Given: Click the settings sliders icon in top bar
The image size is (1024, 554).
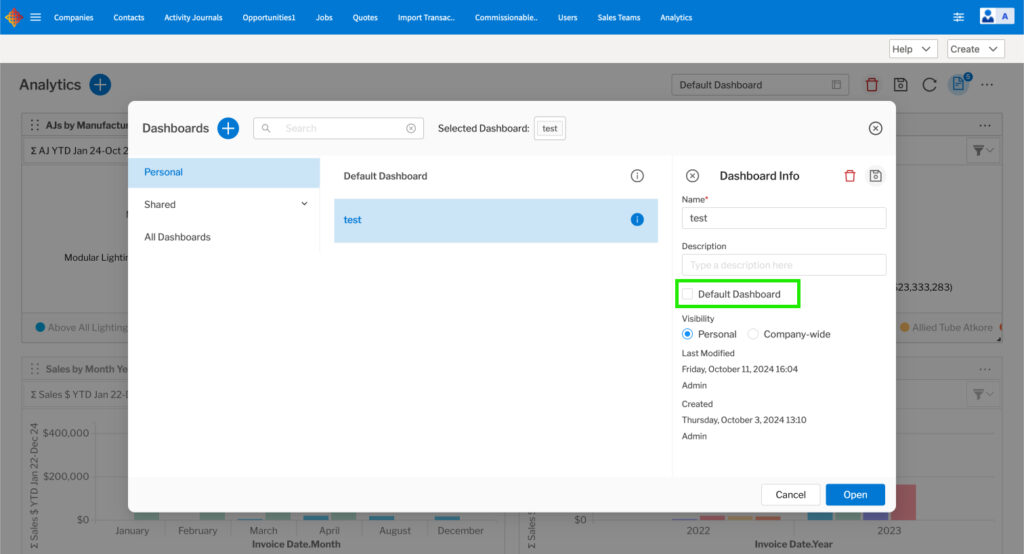Looking at the screenshot, I should [x=958, y=17].
